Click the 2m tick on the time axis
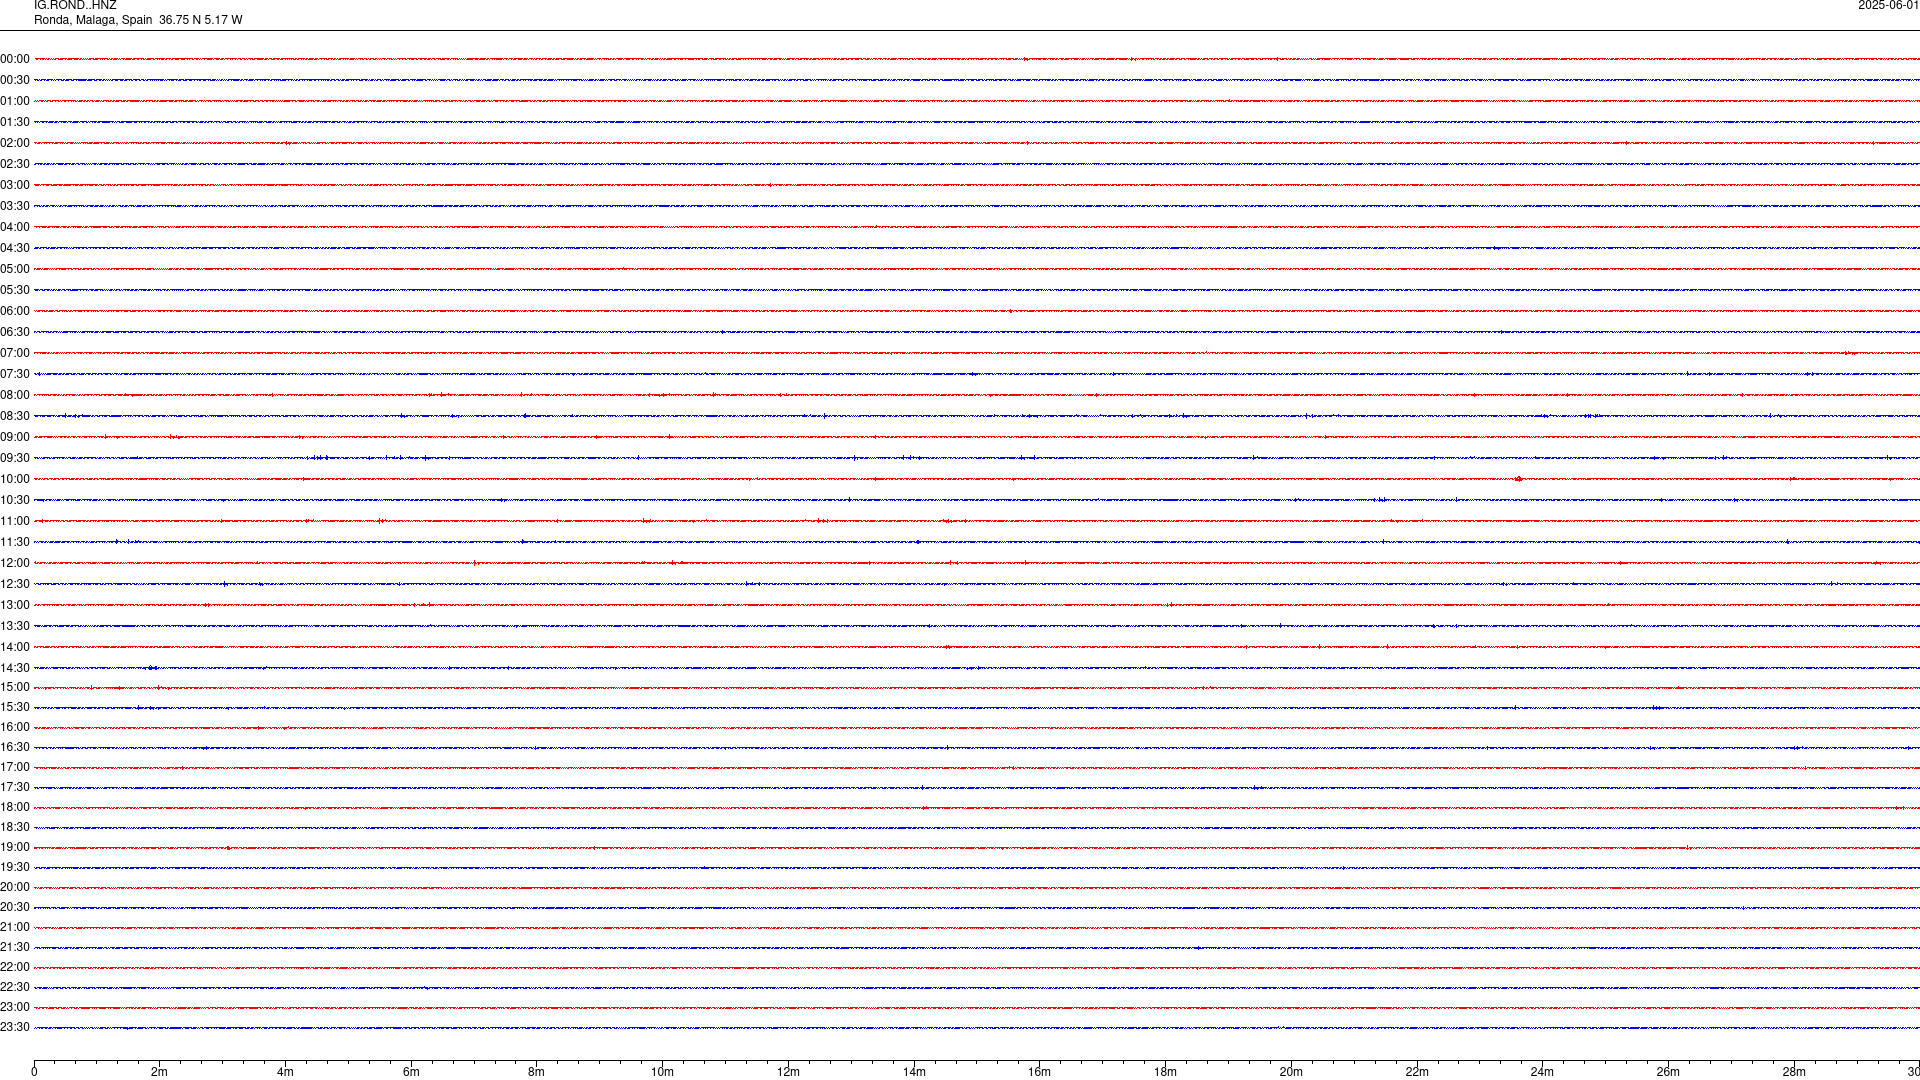Image resolution: width=1920 pixels, height=1080 pixels. (160, 1072)
